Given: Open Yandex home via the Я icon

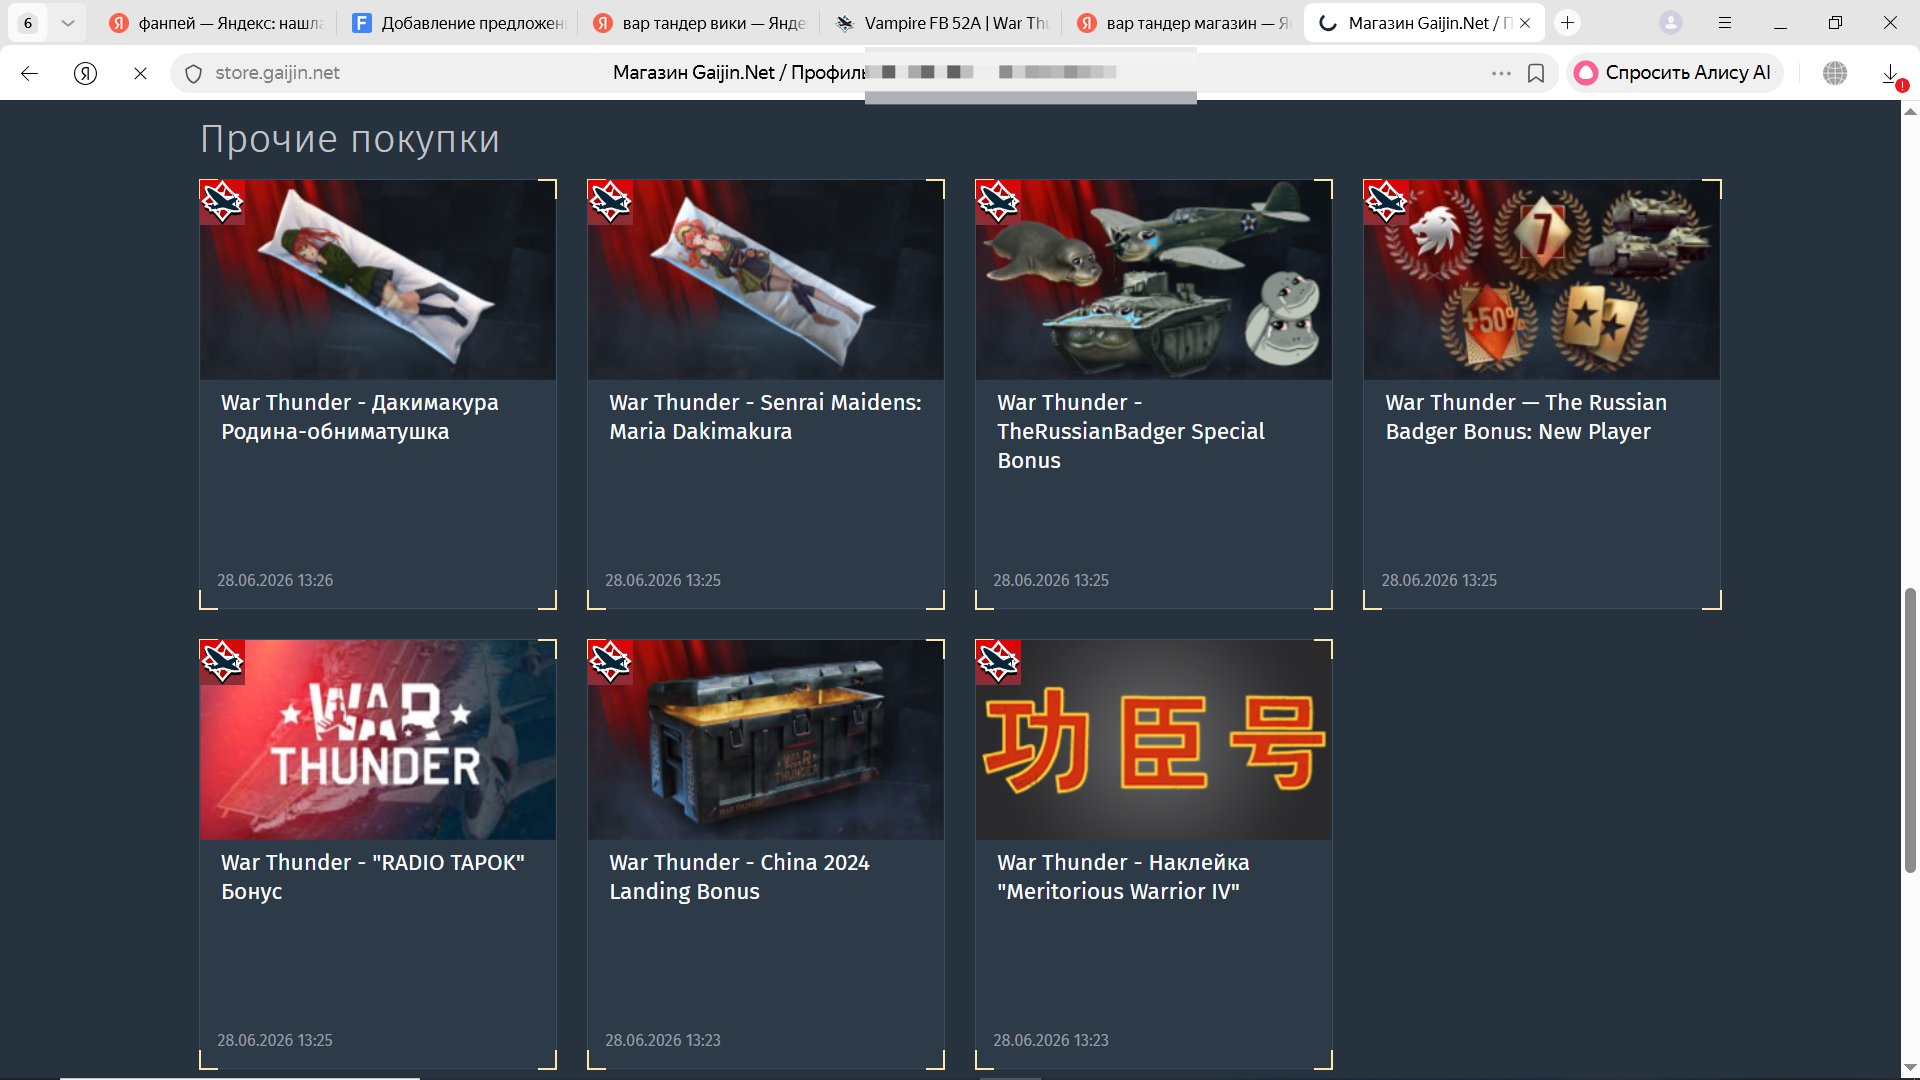Looking at the screenshot, I should click(x=85, y=73).
